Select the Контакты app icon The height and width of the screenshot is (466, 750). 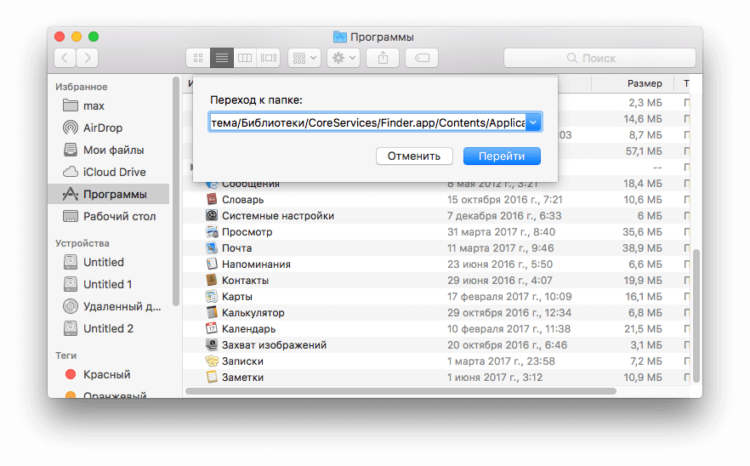pyautogui.click(x=211, y=280)
